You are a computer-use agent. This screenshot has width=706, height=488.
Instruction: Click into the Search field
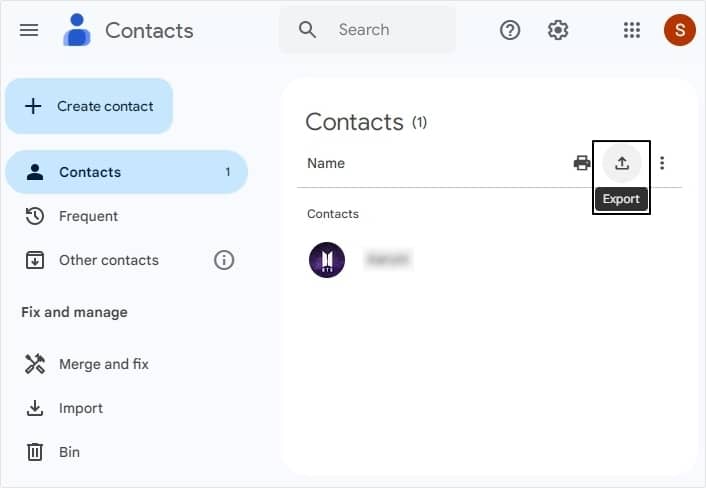367,30
